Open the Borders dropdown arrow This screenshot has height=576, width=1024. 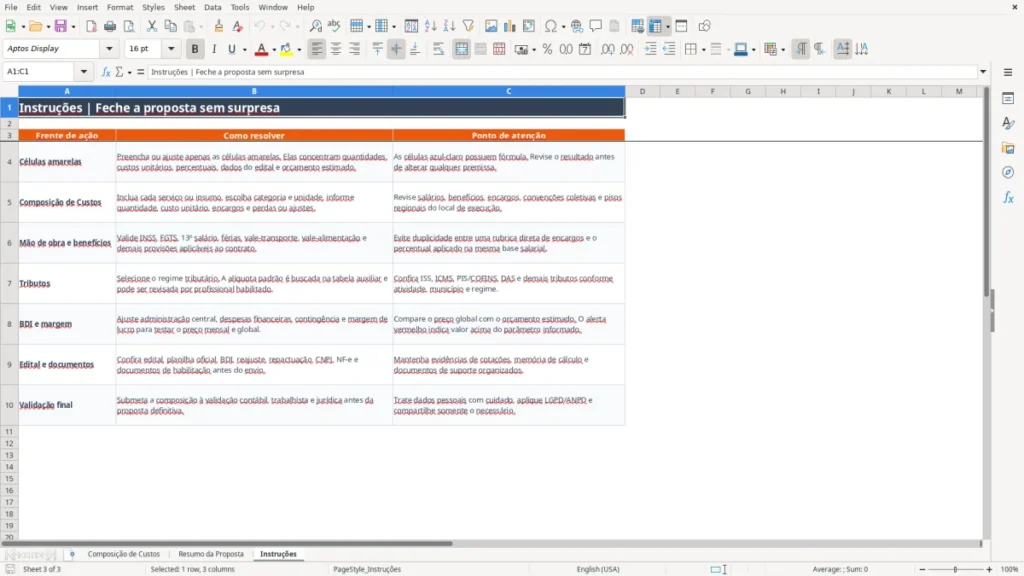tap(703, 50)
